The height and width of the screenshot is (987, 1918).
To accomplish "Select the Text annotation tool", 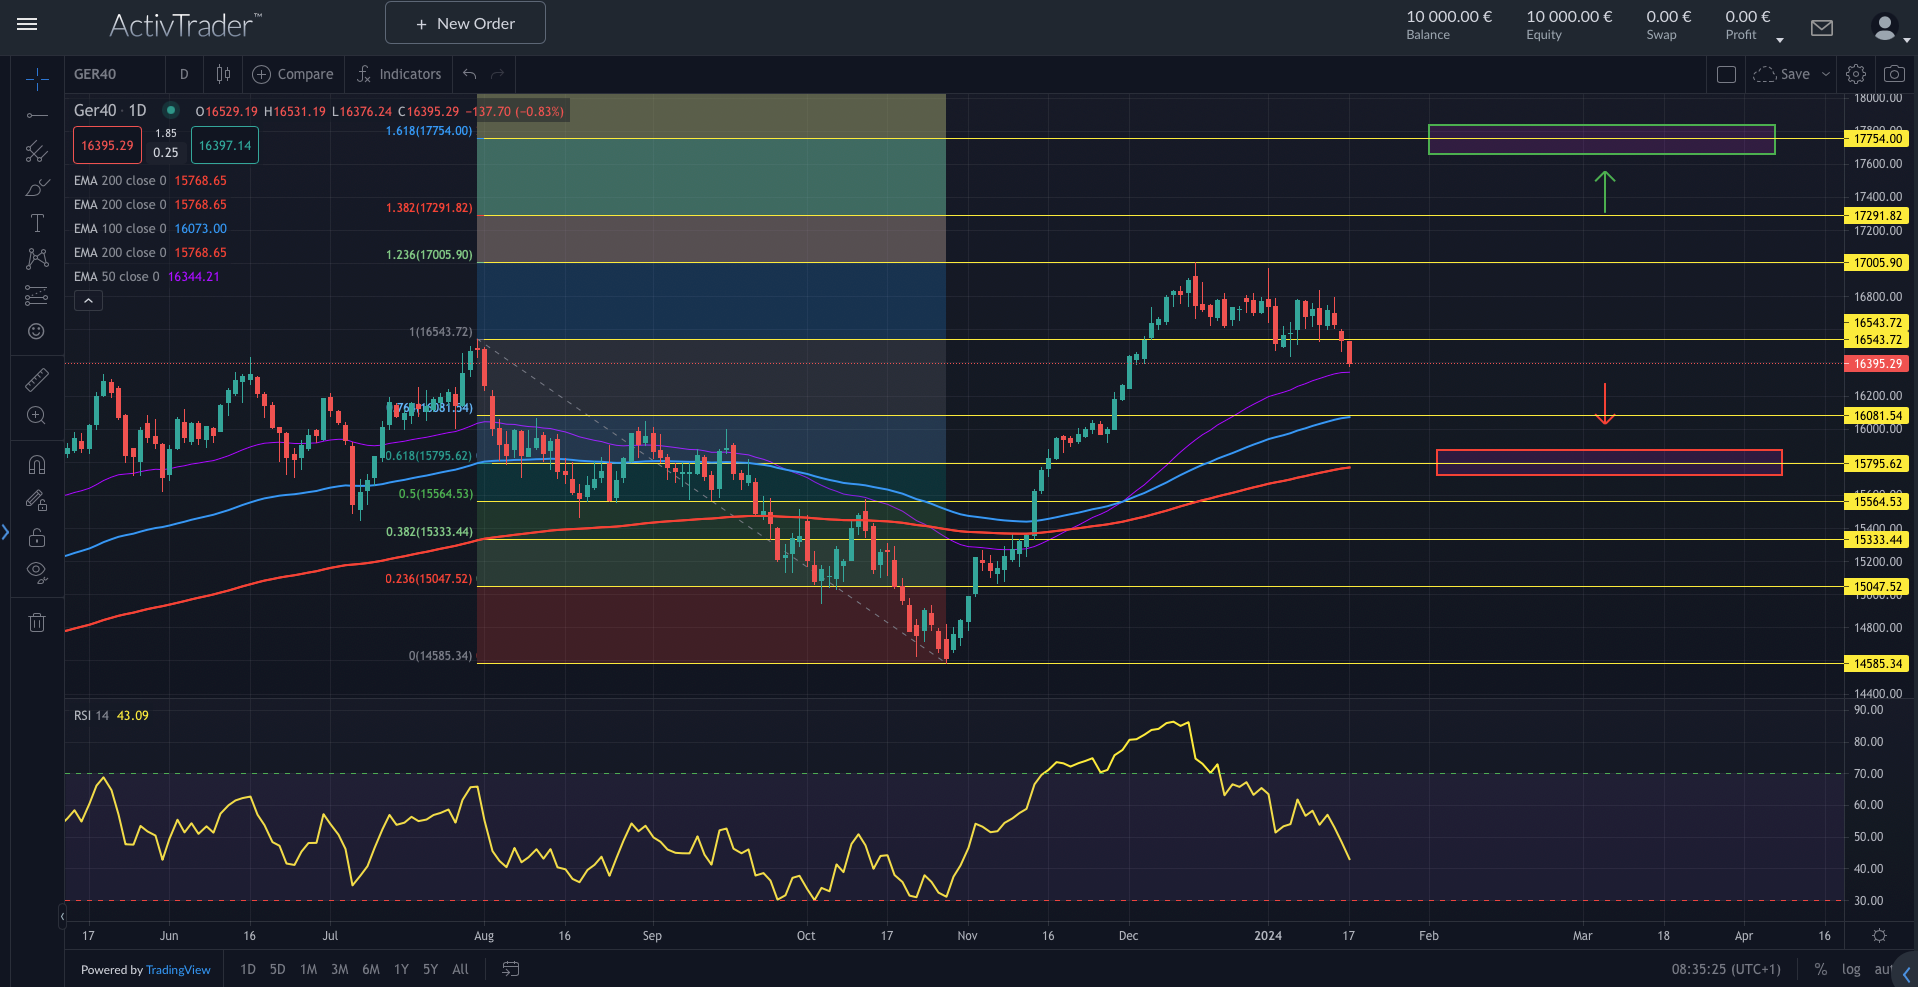I will [x=37, y=223].
